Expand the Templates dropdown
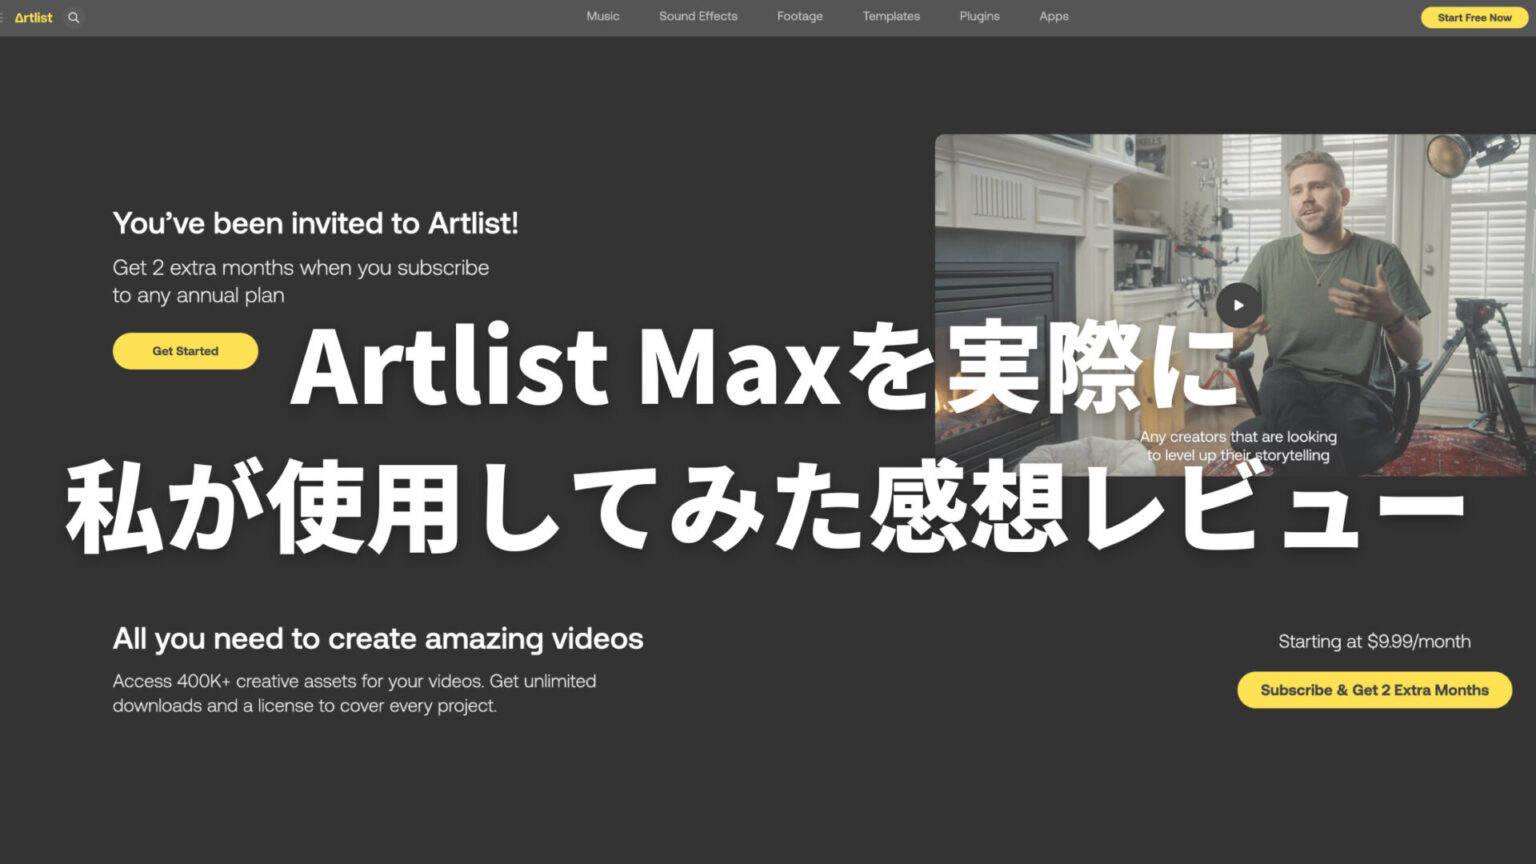The width and height of the screenshot is (1536, 864). (x=890, y=16)
